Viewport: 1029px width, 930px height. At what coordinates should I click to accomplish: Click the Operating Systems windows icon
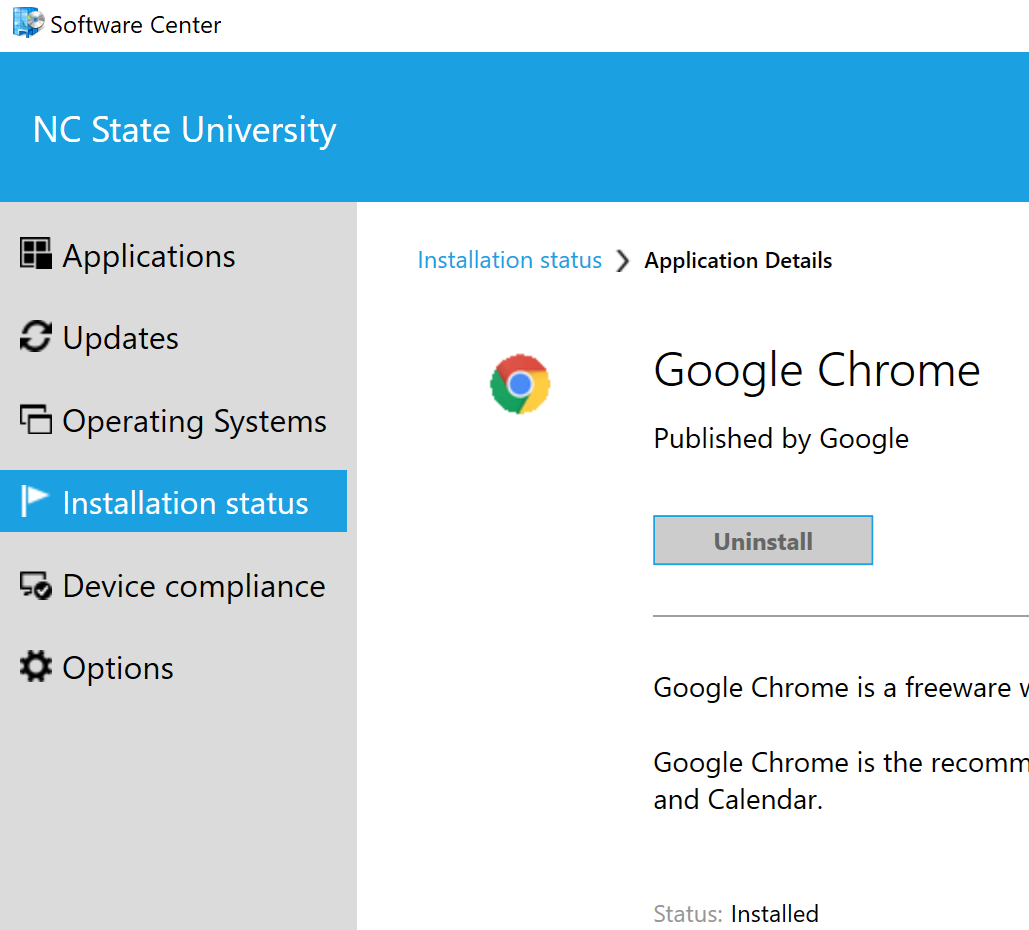[x=35, y=419]
